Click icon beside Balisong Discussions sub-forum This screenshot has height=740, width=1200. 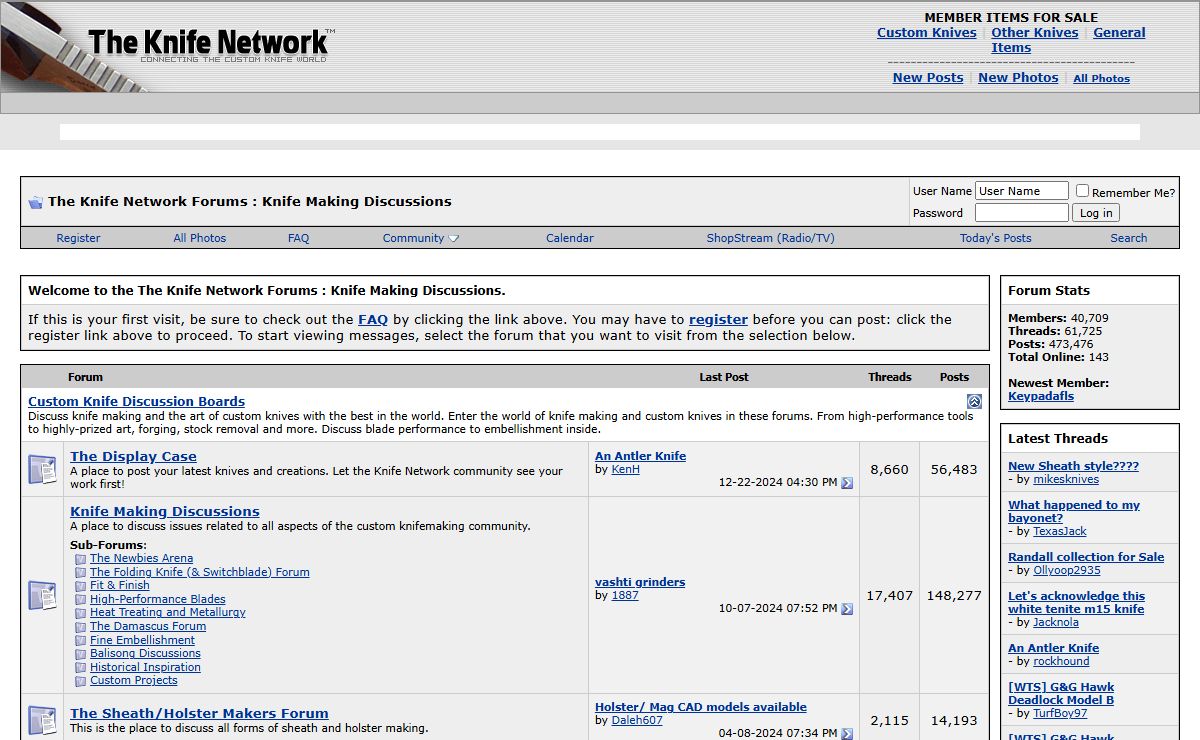81,654
